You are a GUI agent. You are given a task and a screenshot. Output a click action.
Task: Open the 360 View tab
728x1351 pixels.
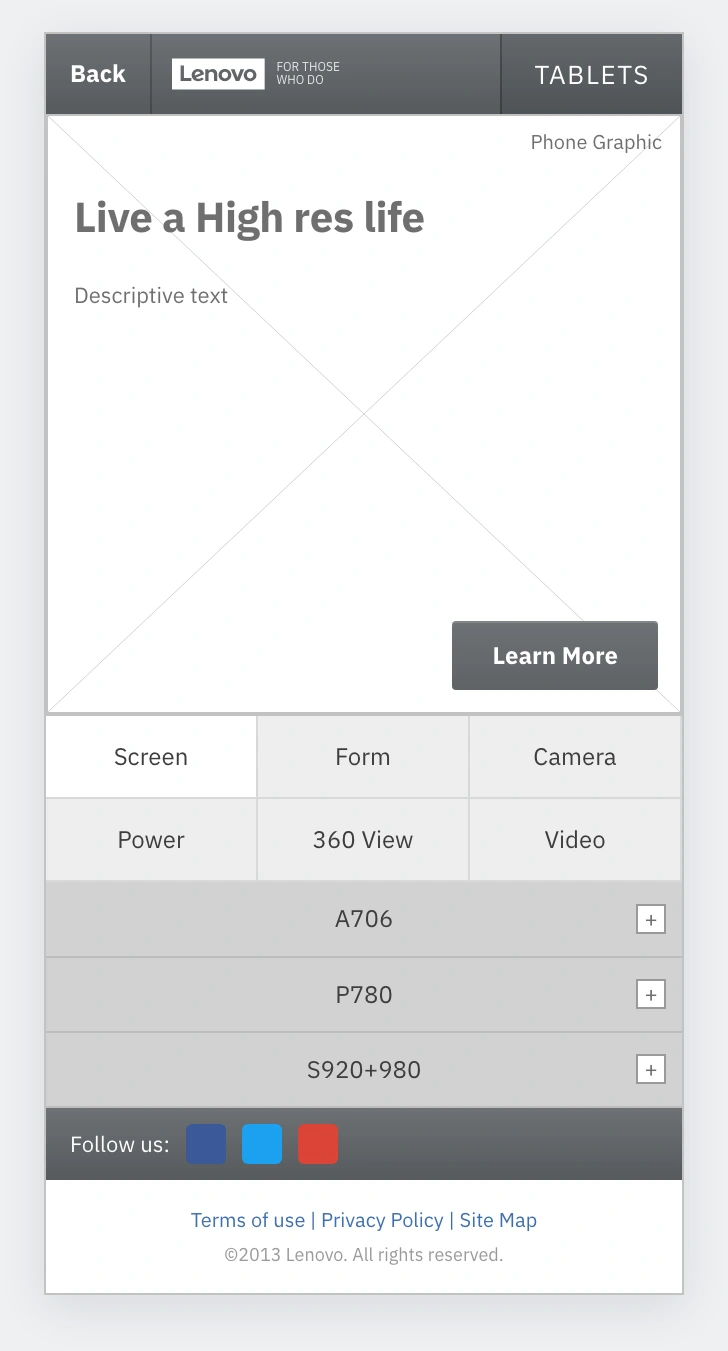pos(363,840)
